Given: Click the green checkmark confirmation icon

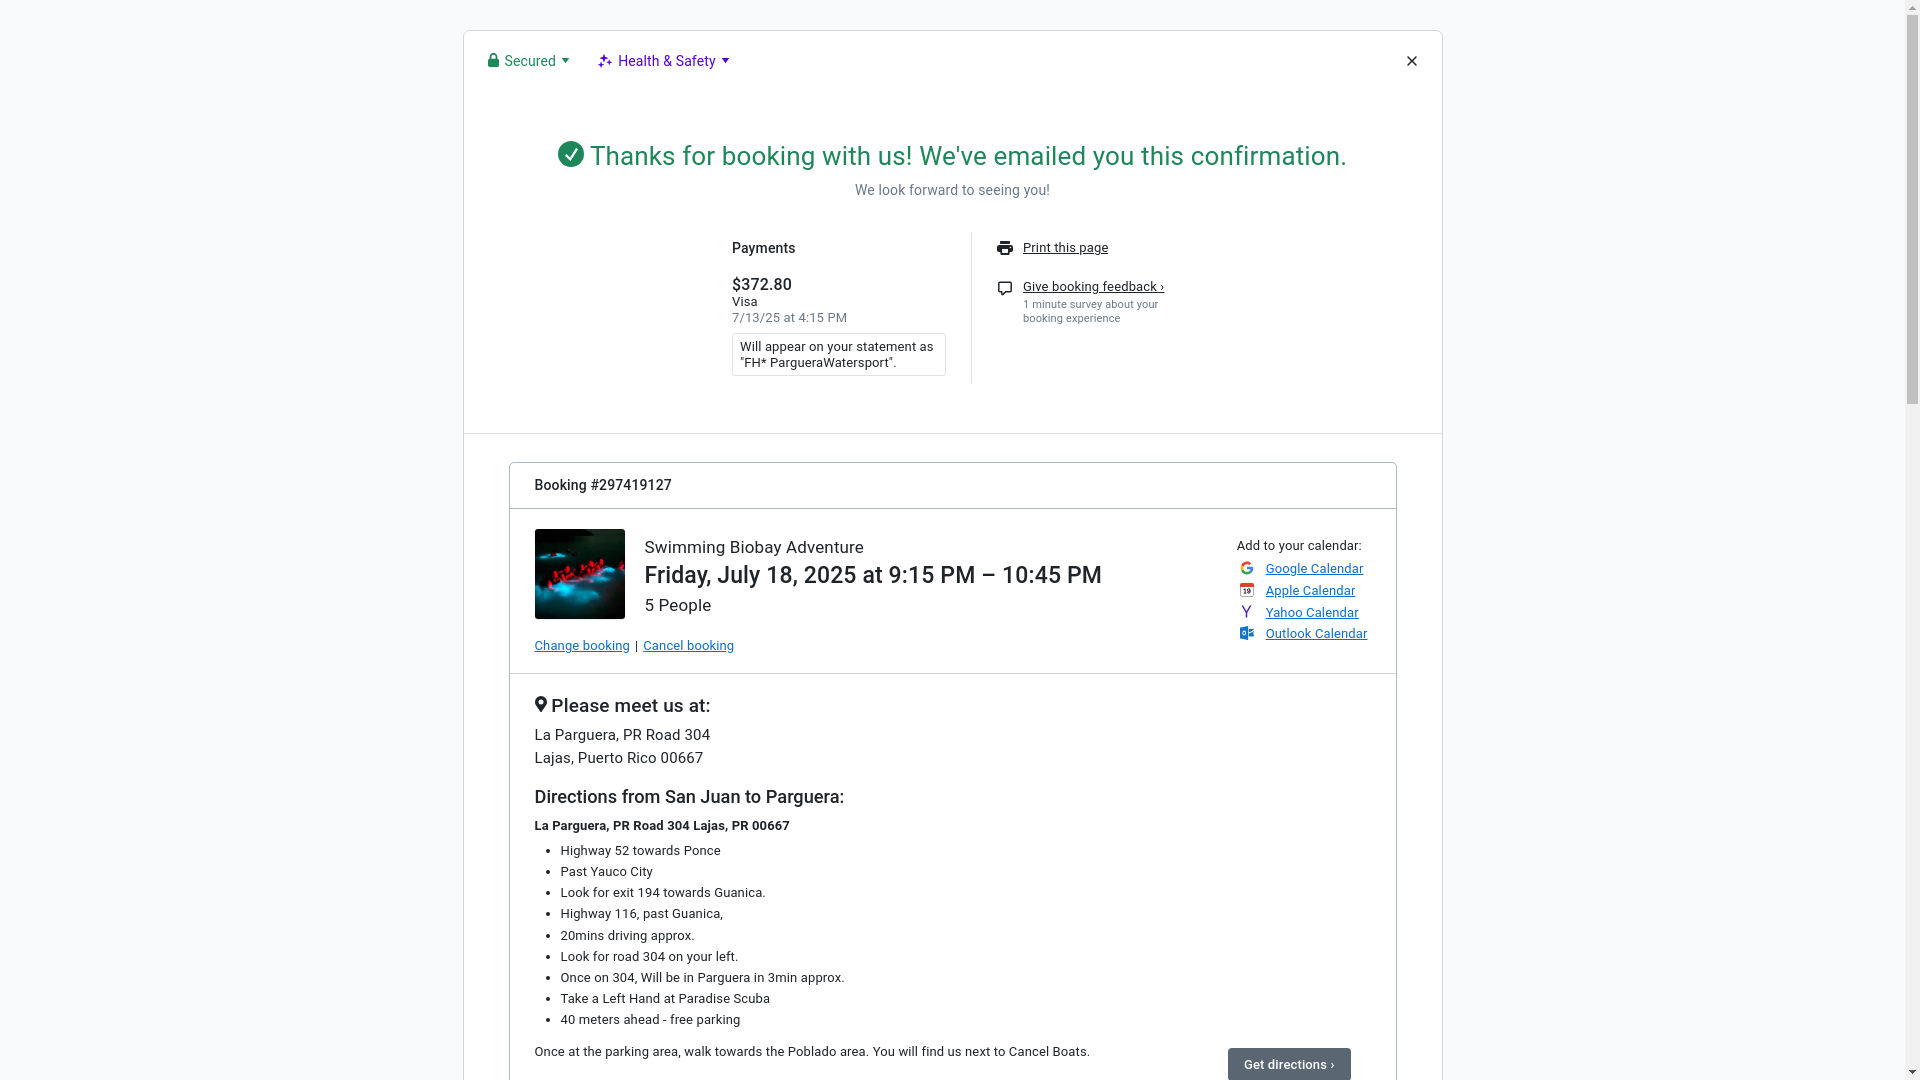Looking at the screenshot, I should tap(571, 154).
